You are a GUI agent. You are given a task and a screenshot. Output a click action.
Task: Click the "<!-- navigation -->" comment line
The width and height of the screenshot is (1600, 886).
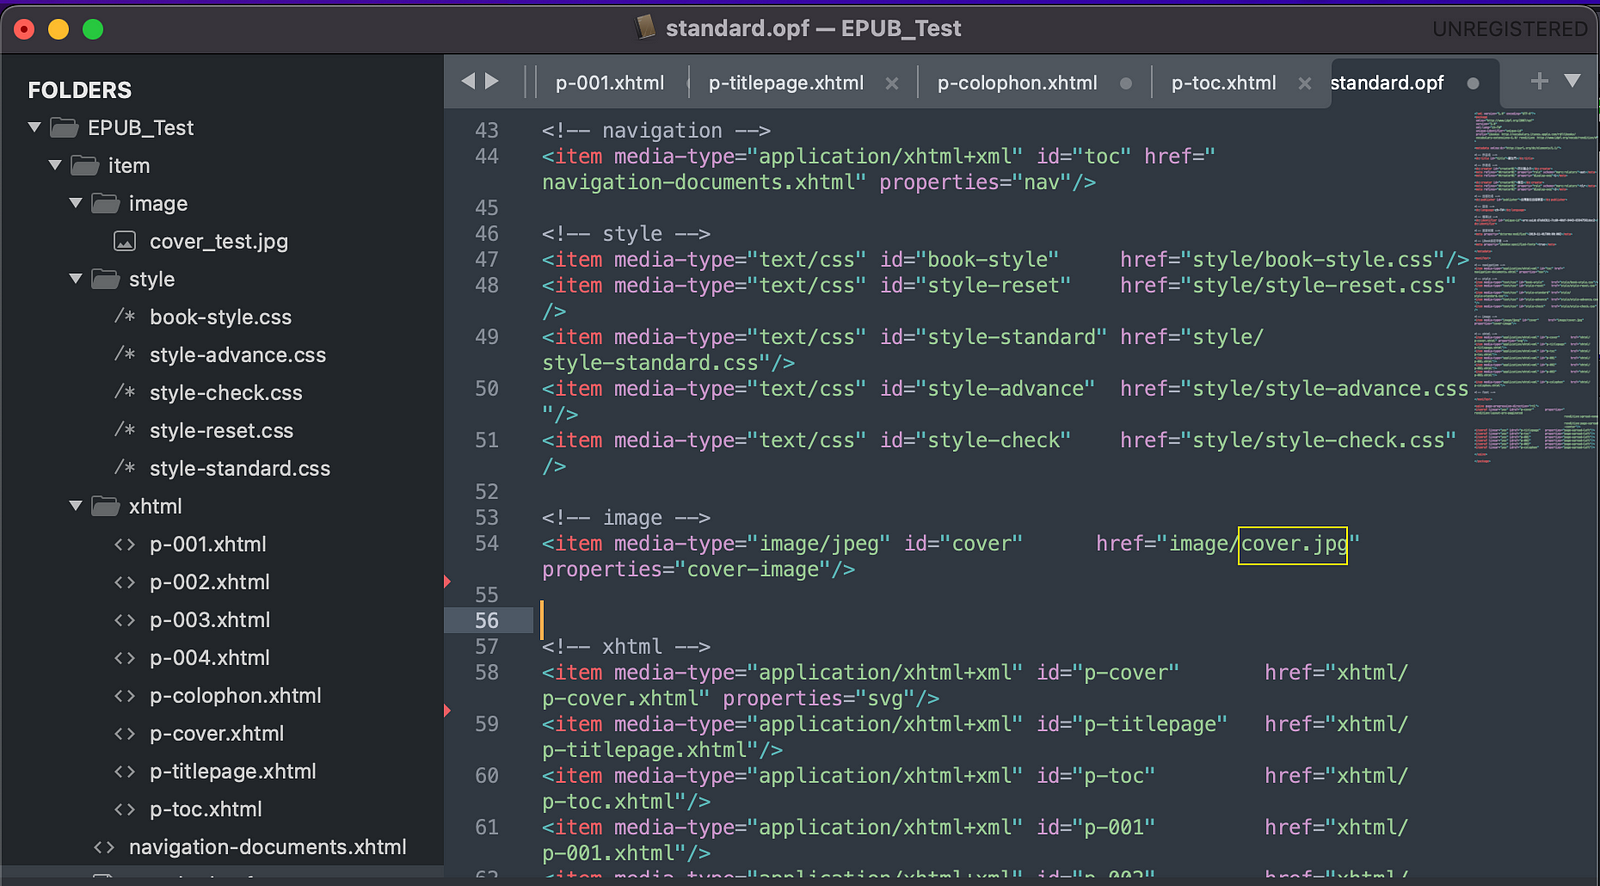coord(656,131)
